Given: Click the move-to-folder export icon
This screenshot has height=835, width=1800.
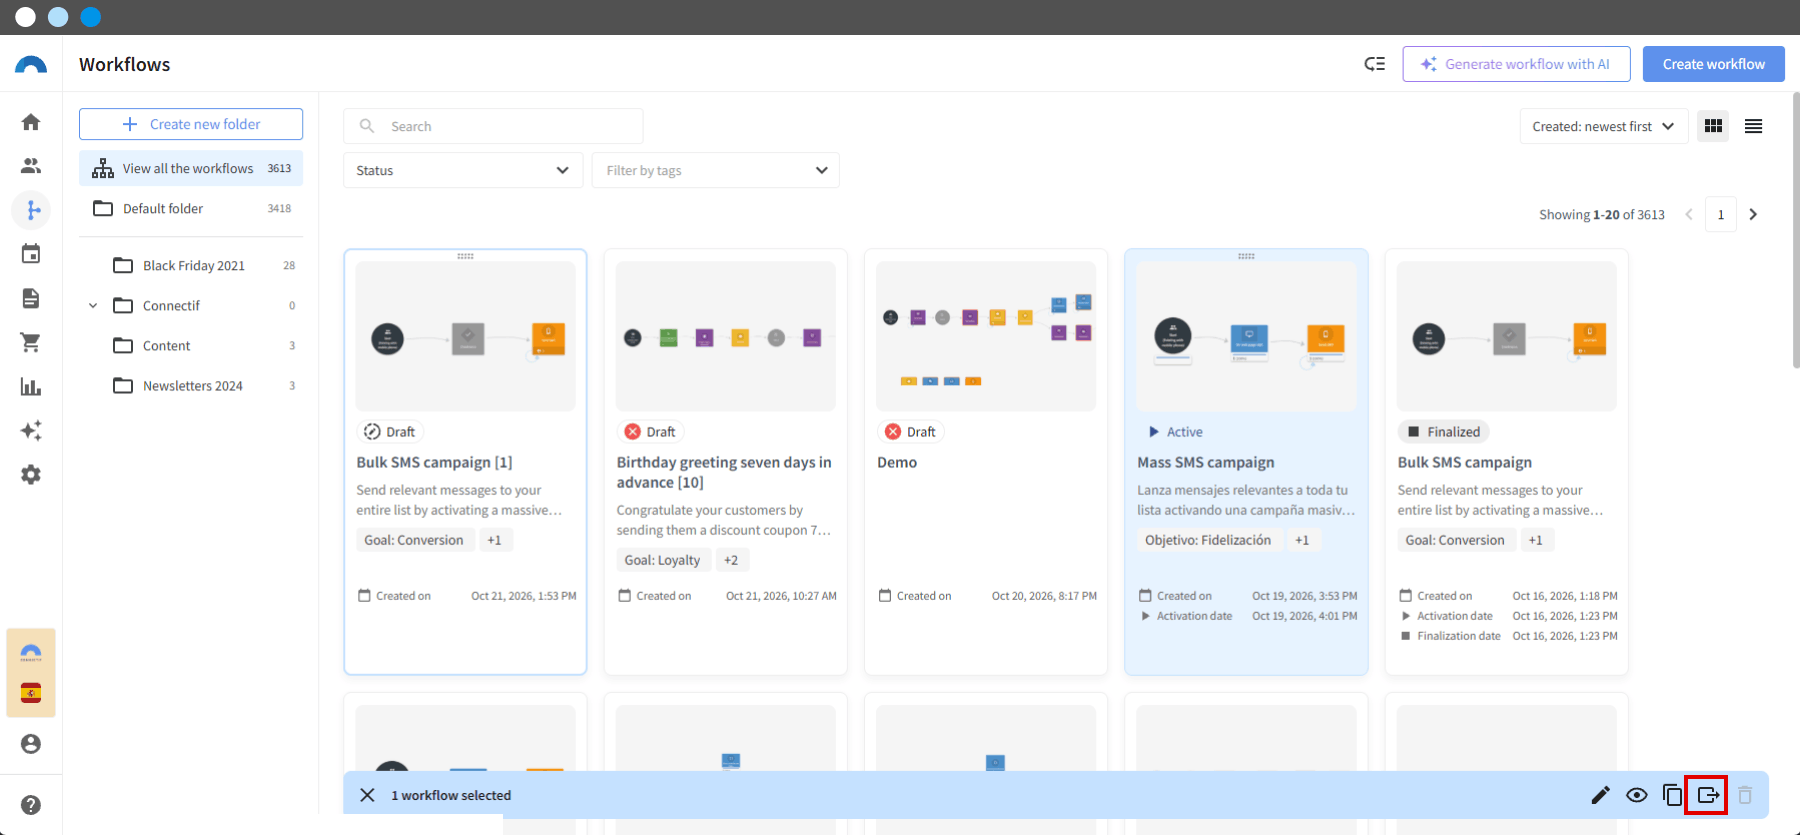Looking at the screenshot, I should coord(1707,795).
